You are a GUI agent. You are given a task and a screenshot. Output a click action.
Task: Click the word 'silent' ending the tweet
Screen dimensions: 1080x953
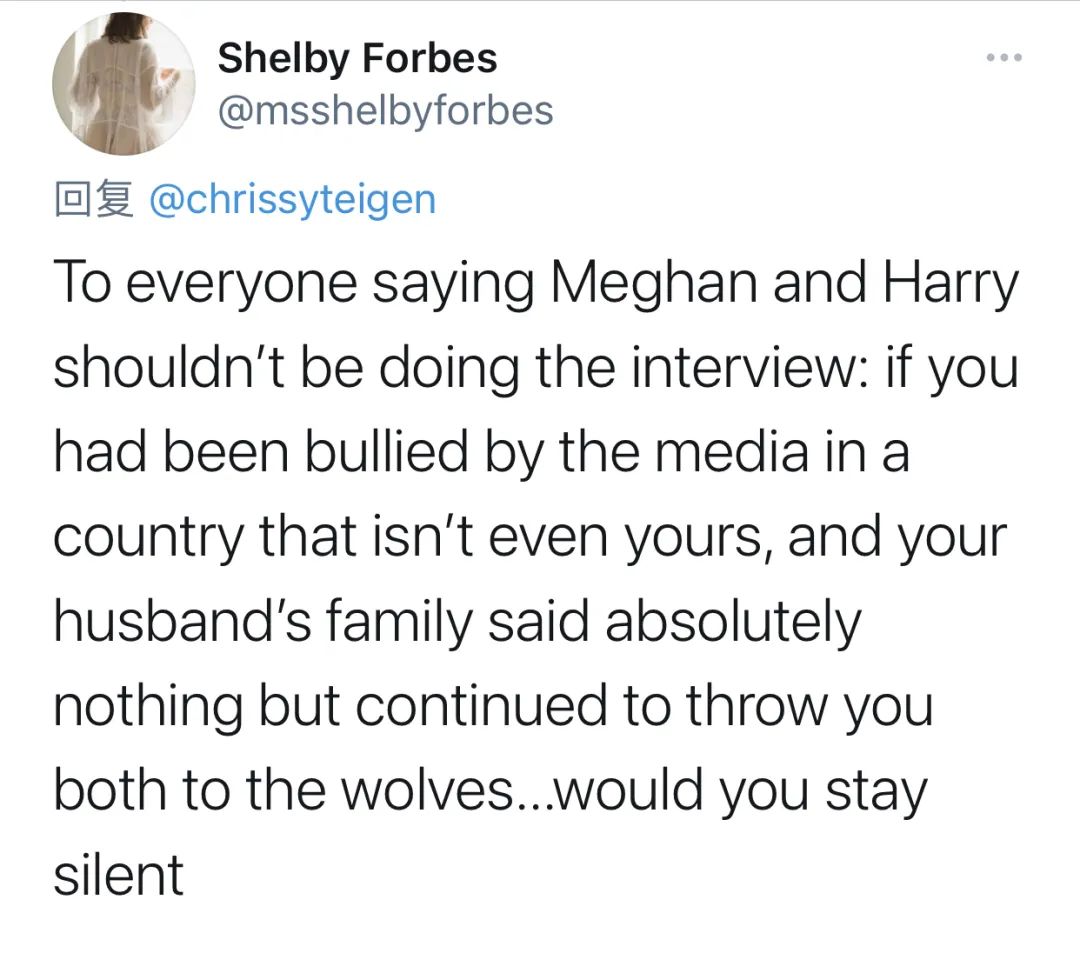click(x=118, y=875)
